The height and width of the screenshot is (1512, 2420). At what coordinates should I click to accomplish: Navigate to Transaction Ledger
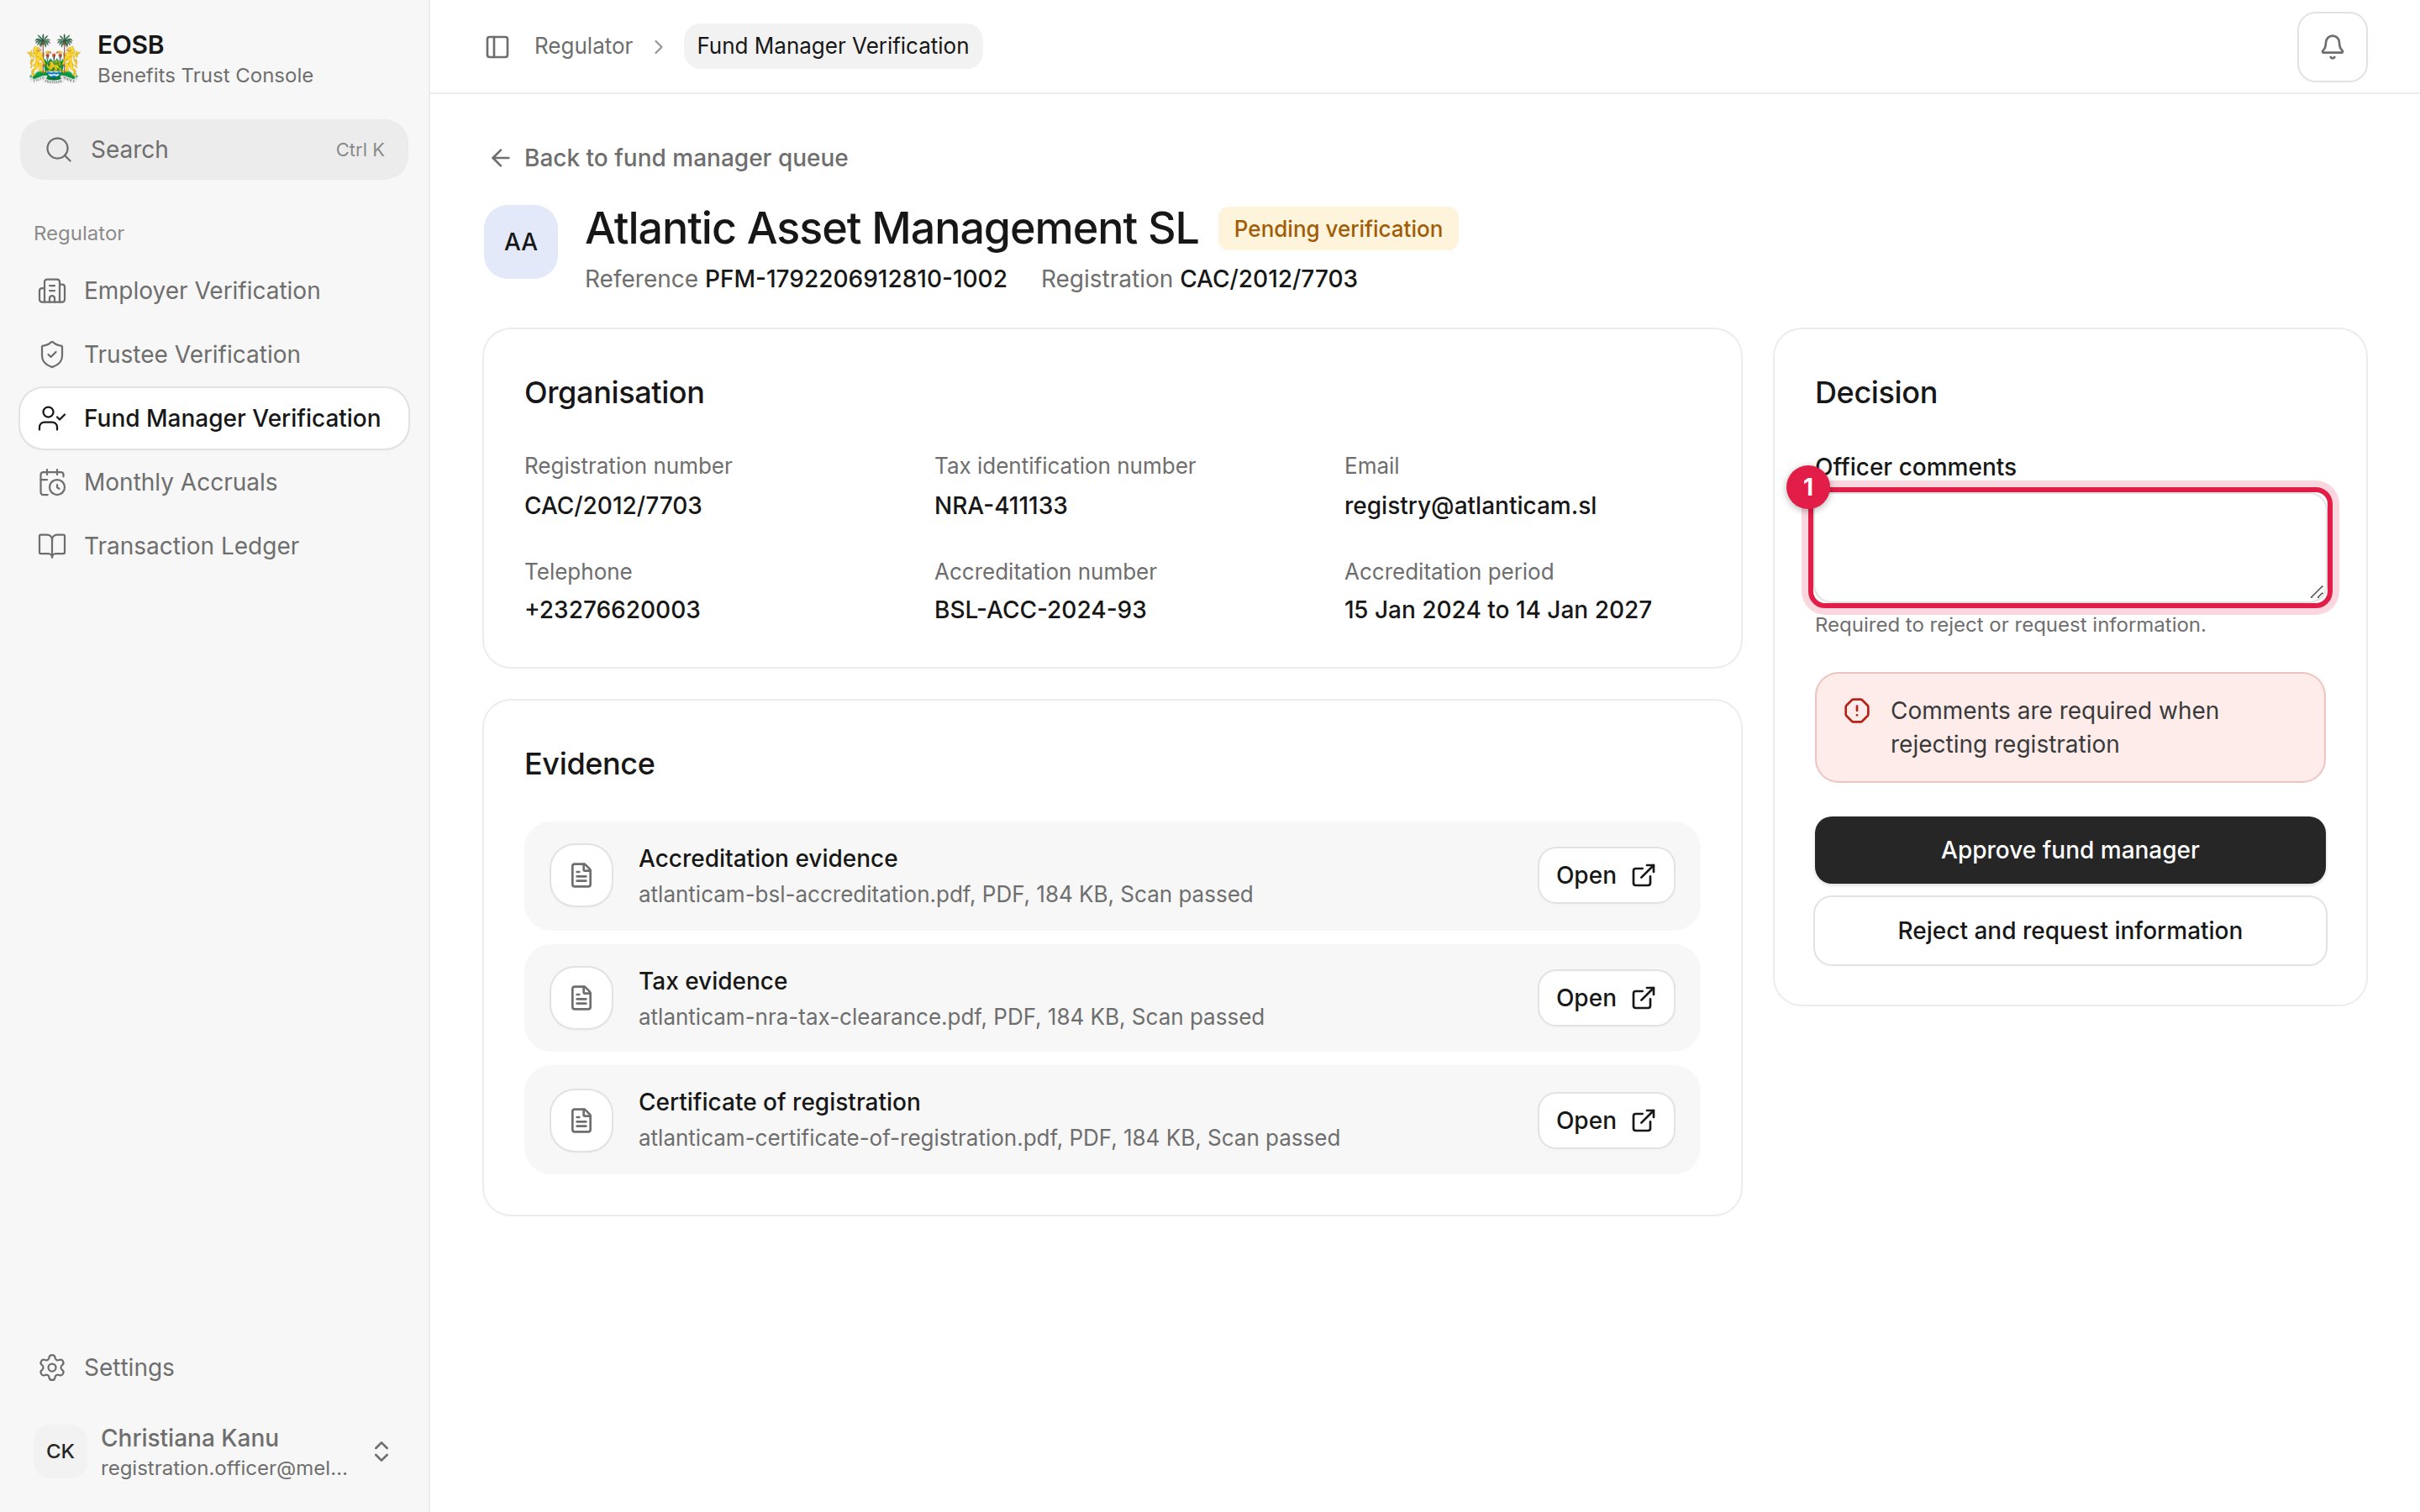pyautogui.click(x=214, y=546)
